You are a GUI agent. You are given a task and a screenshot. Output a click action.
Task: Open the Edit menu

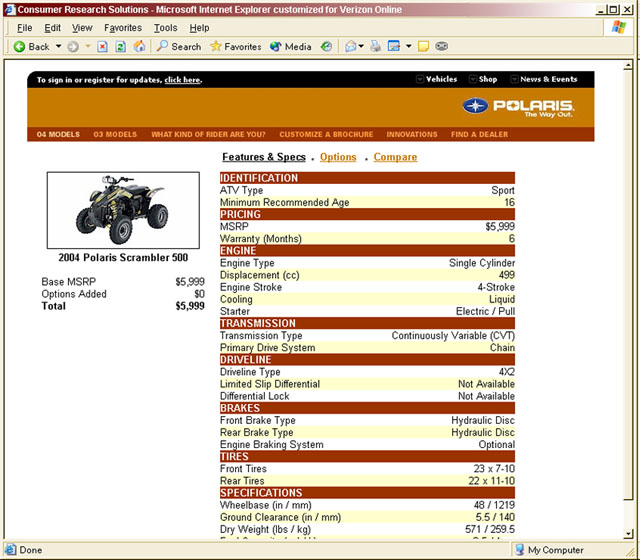pos(52,28)
